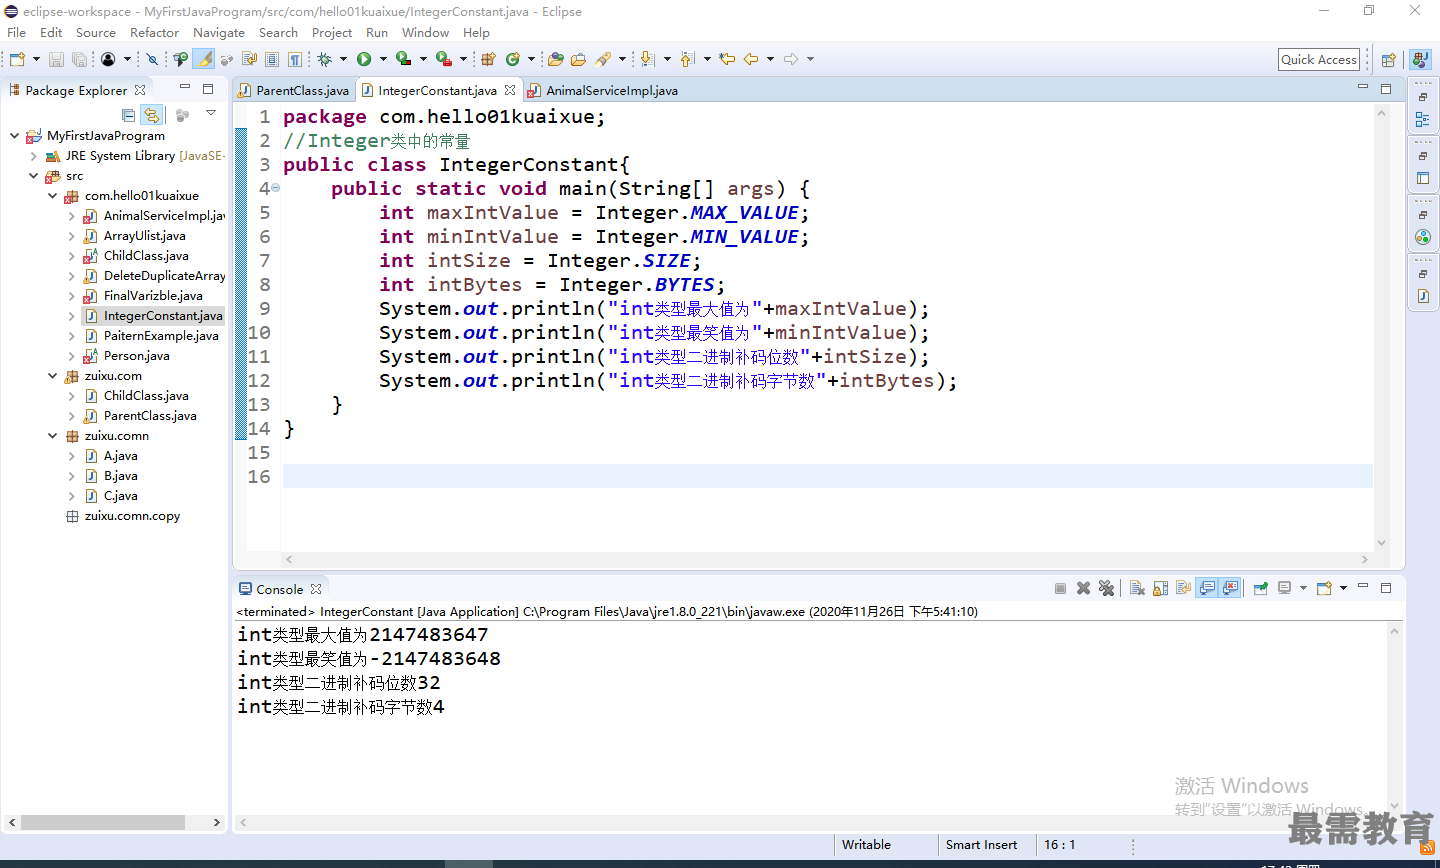Open the Navigate menu
Image resolution: width=1440 pixels, height=868 pixels.
(x=219, y=32)
